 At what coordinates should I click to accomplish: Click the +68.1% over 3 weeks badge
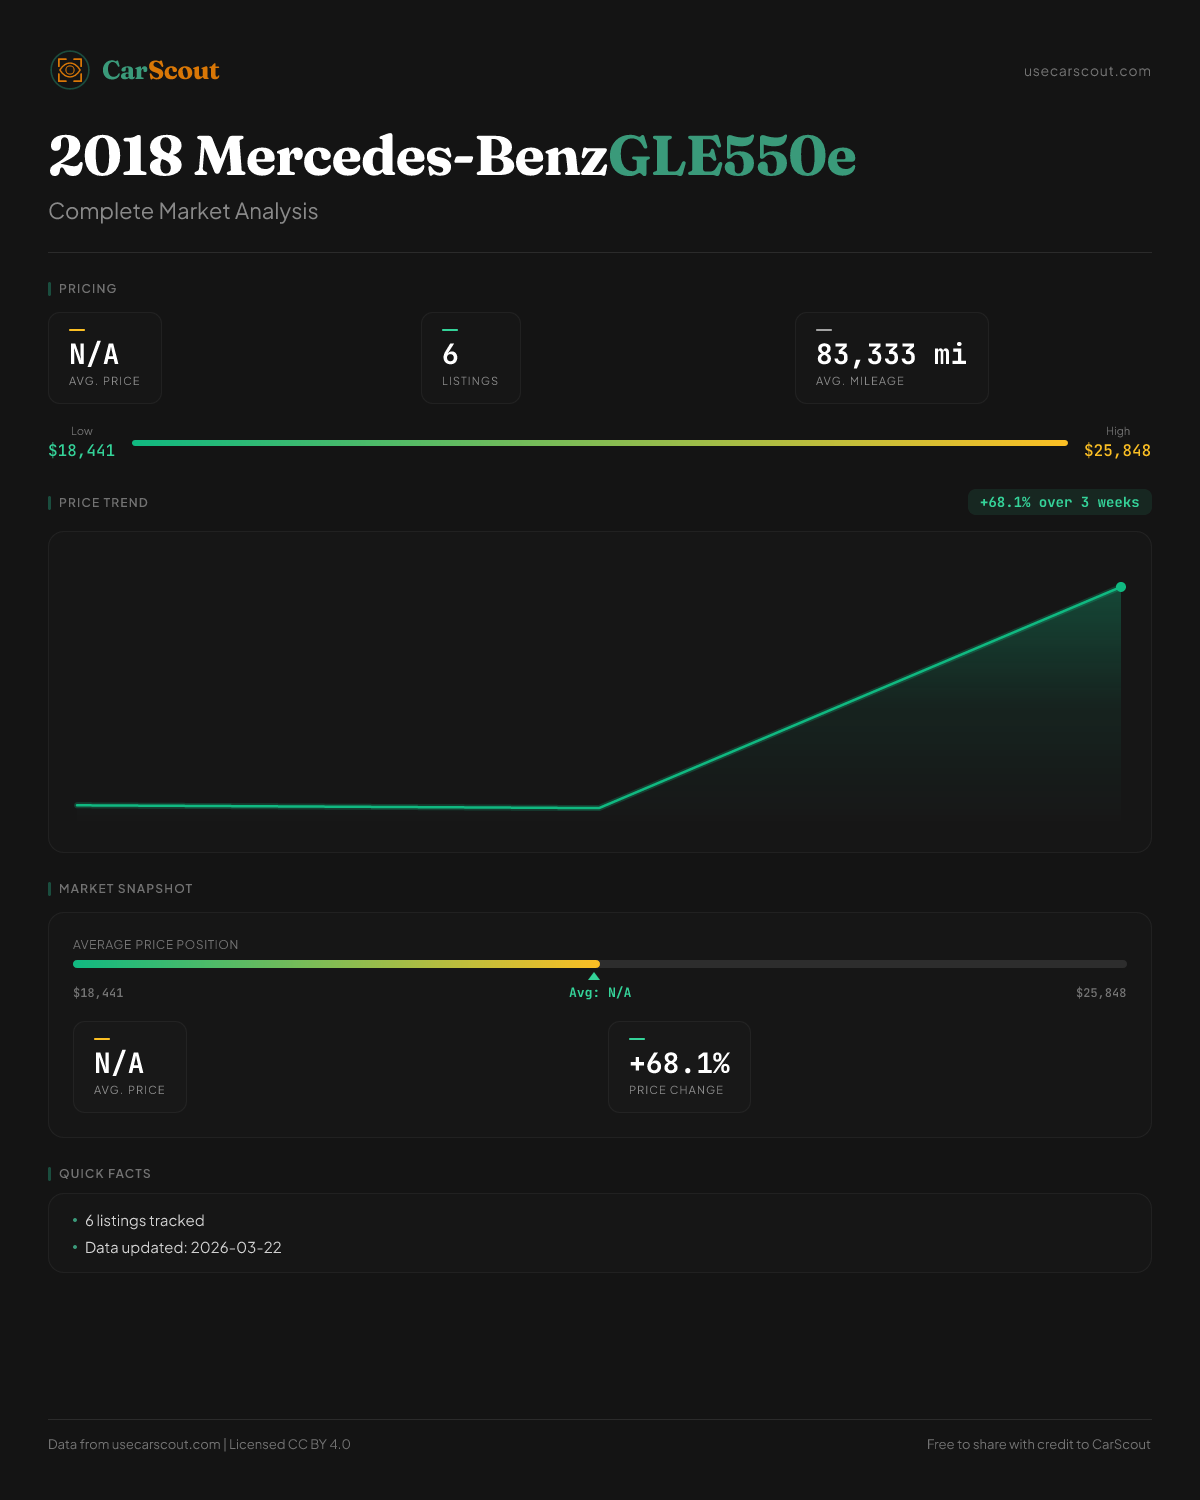1059,502
